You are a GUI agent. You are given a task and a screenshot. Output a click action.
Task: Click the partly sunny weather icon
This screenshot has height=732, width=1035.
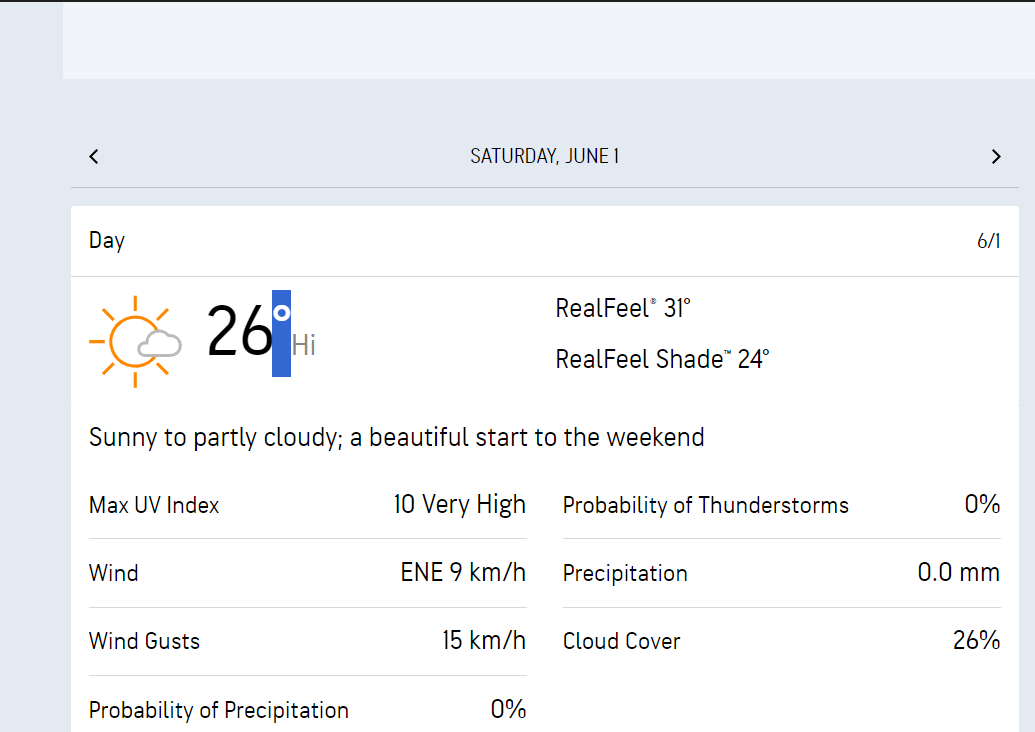click(x=135, y=341)
